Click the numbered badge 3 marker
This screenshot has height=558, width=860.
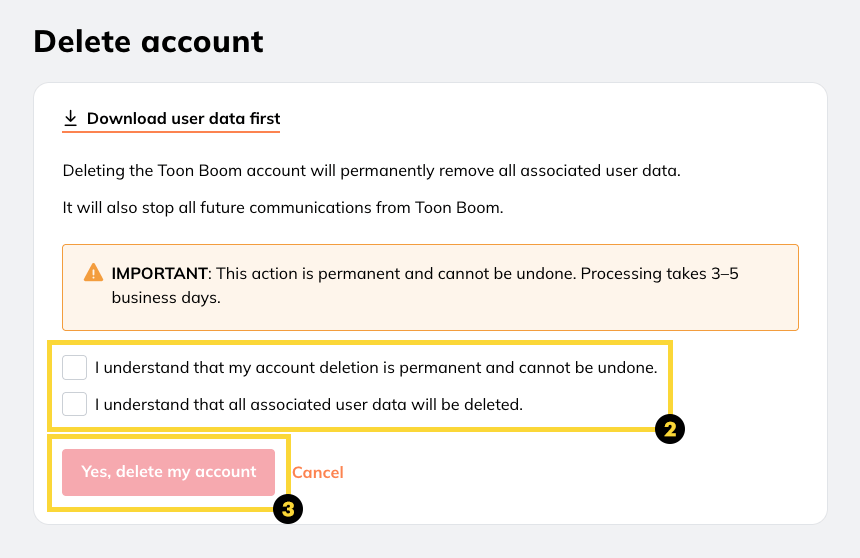point(287,509)
